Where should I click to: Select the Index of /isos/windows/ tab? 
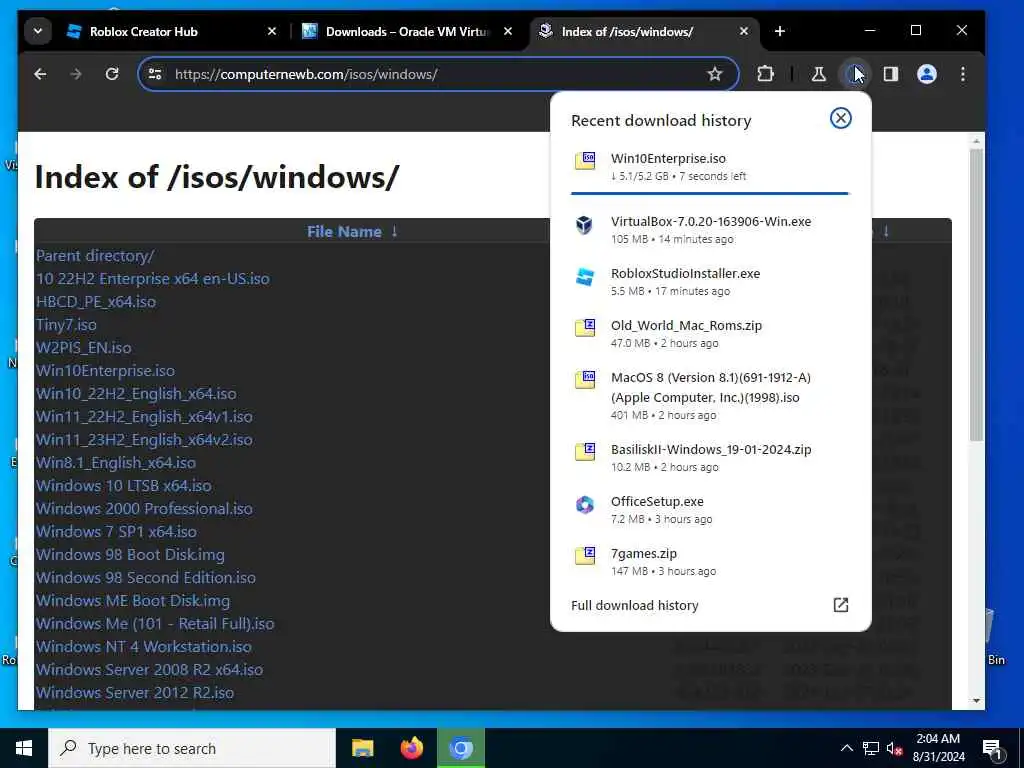click(x=643, y=31)
